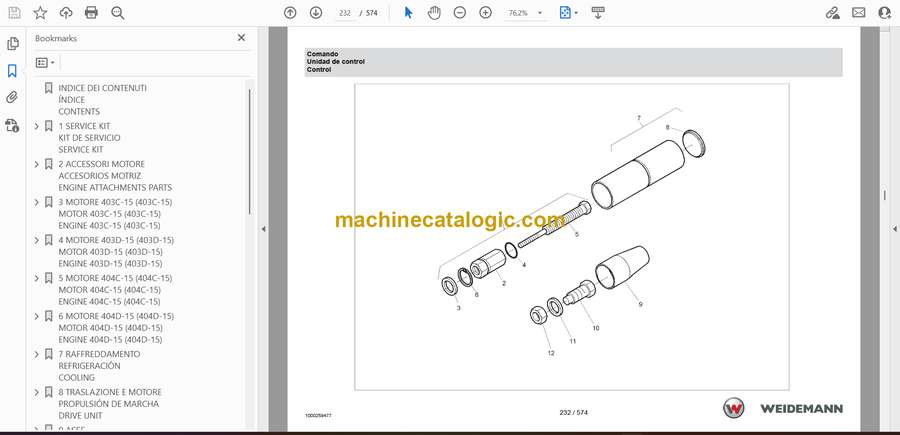This screenshot has width=900, height=435.
Task: Open the share with others person icon
Action: [x=885, y=13]
